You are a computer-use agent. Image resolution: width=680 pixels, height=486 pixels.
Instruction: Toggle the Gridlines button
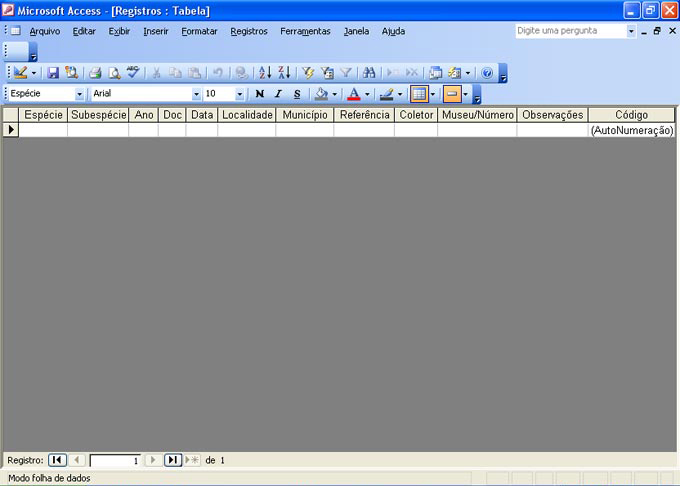419,94
